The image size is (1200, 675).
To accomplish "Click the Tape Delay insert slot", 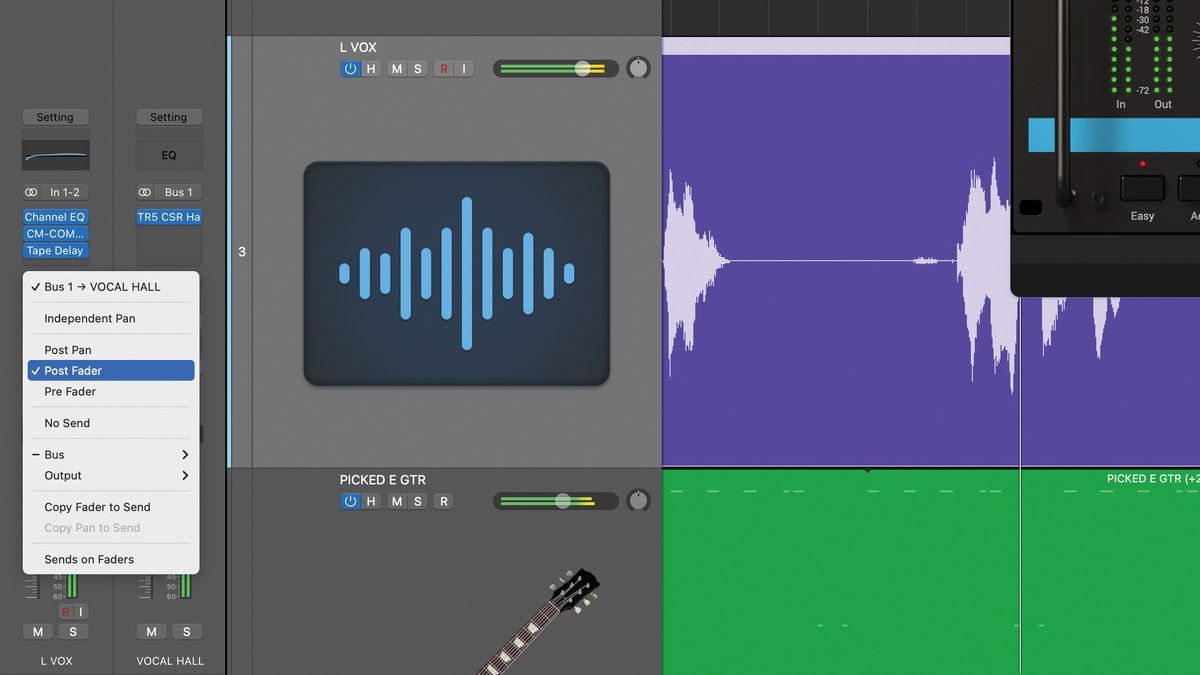I will 55,250.
